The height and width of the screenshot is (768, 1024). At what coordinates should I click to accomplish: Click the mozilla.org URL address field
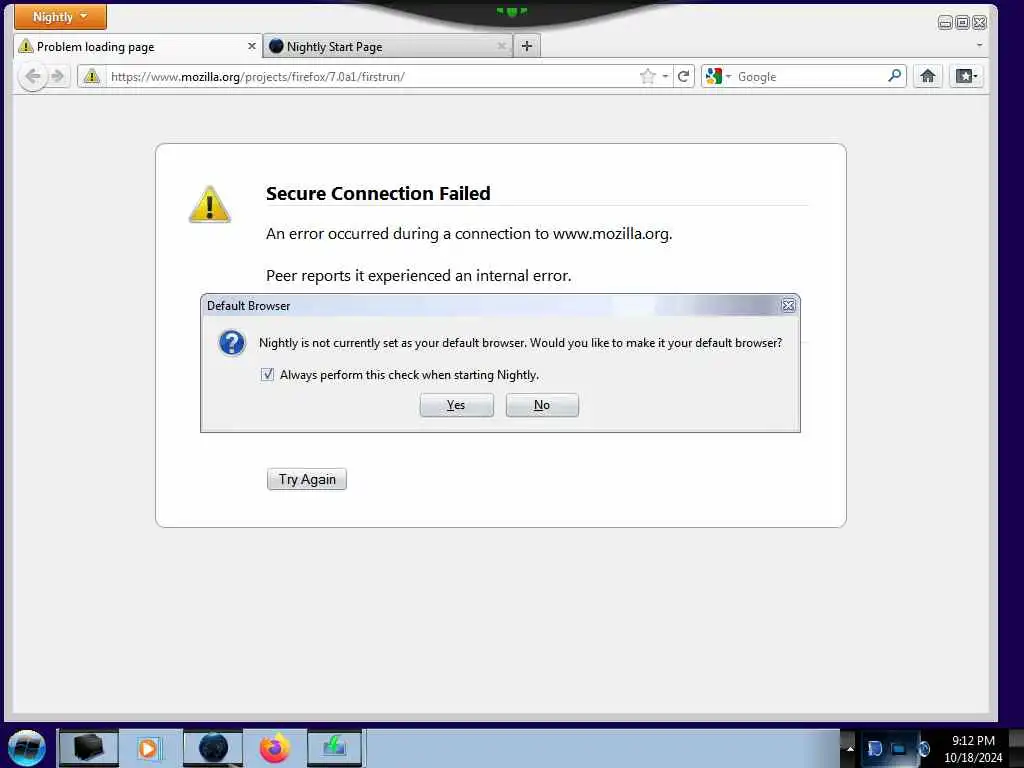pos(371,76)
